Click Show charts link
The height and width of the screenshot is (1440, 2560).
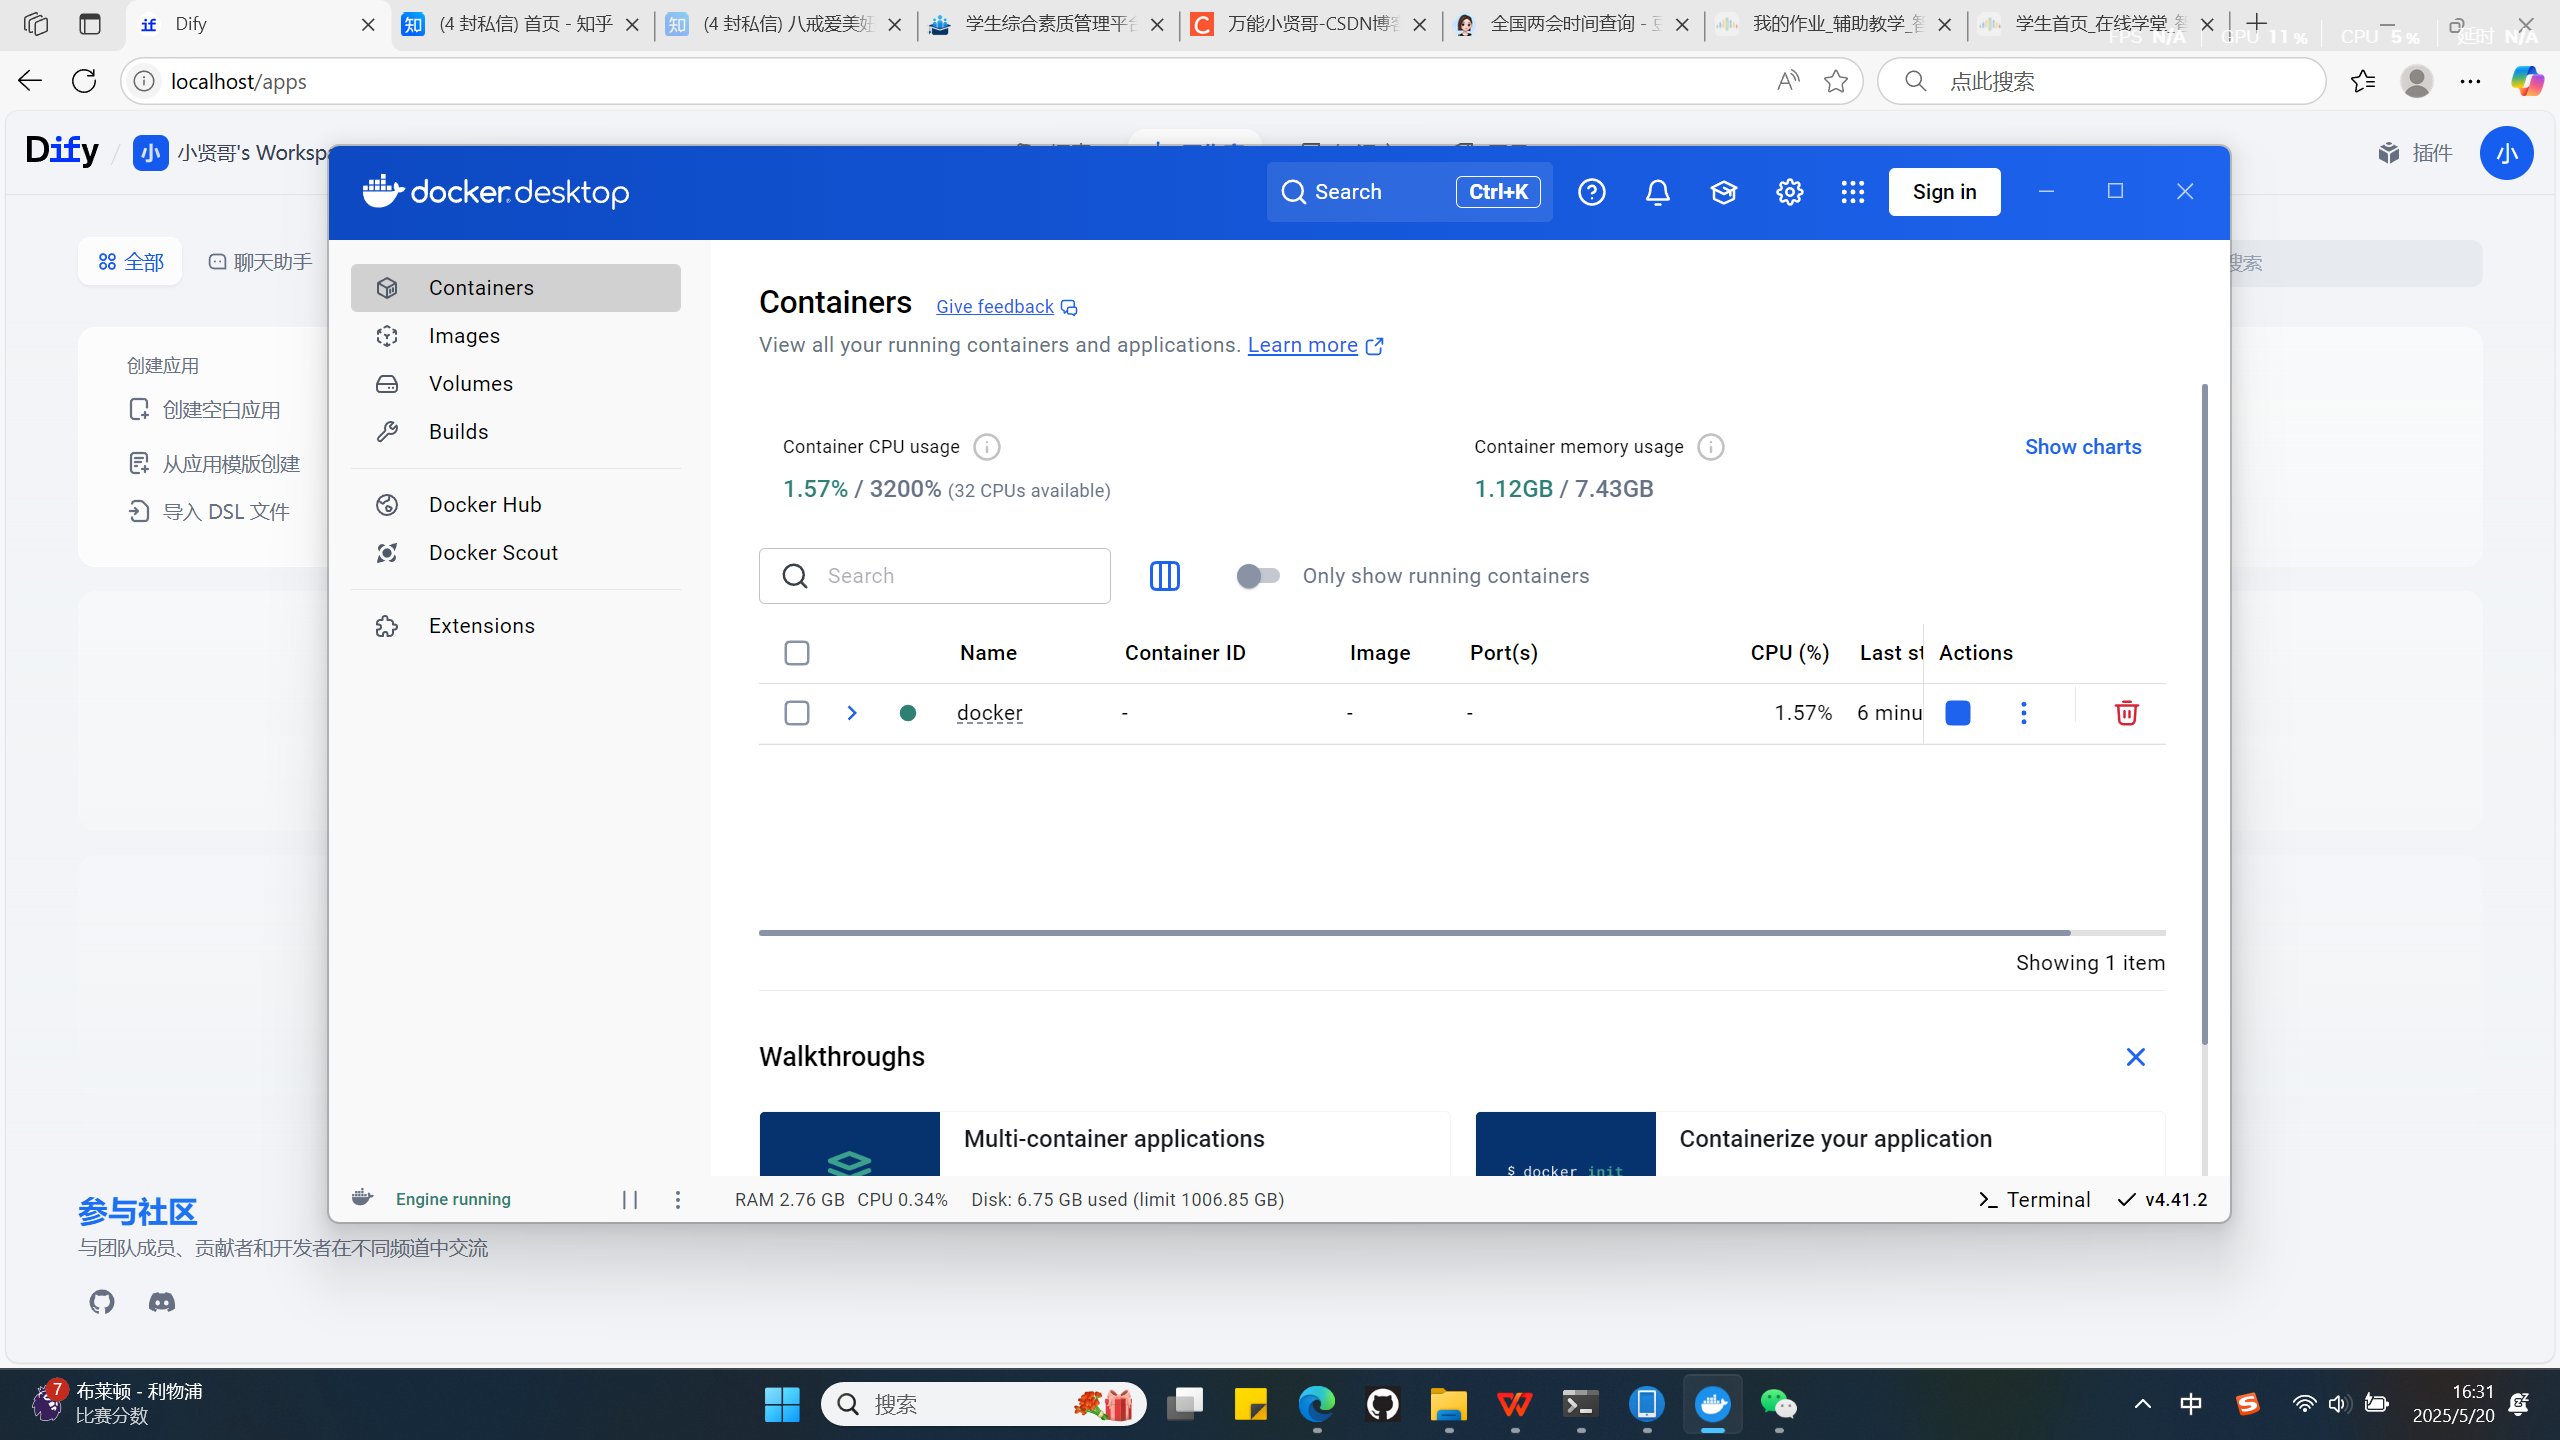point(2082,447)
